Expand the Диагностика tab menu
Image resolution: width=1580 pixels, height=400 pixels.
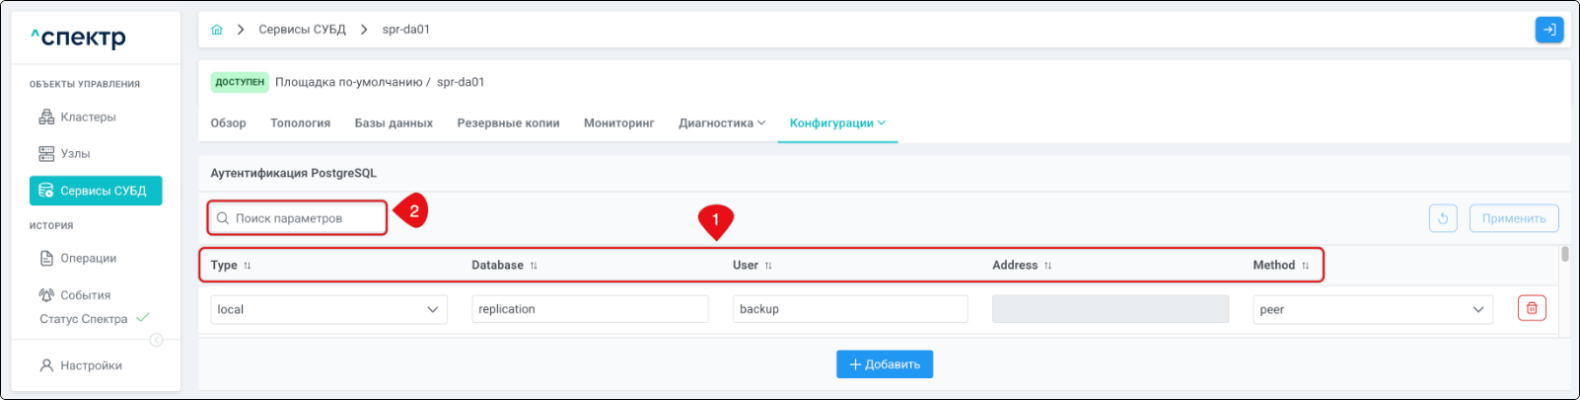point(721,123)
